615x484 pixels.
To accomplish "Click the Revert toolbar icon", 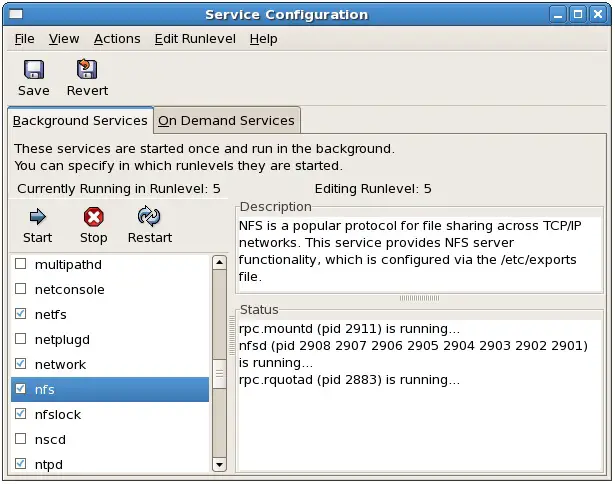I will pyautogui.click(x=87, y=70).
